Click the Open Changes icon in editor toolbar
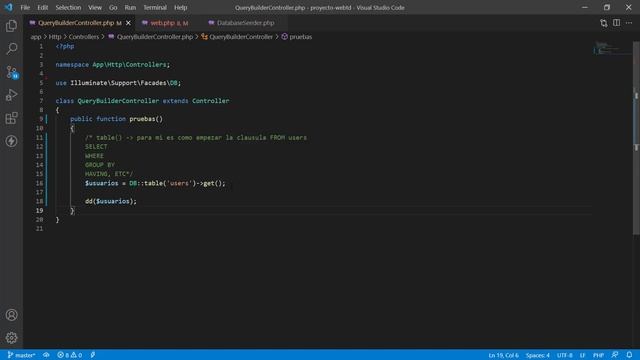Screen dimensions: 640x360 point(604,23)
